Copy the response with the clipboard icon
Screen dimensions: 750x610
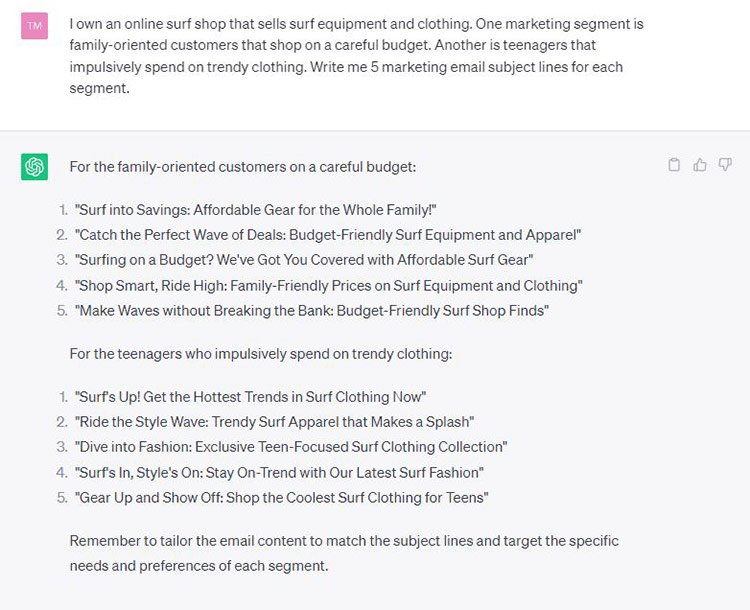point(675,165)
